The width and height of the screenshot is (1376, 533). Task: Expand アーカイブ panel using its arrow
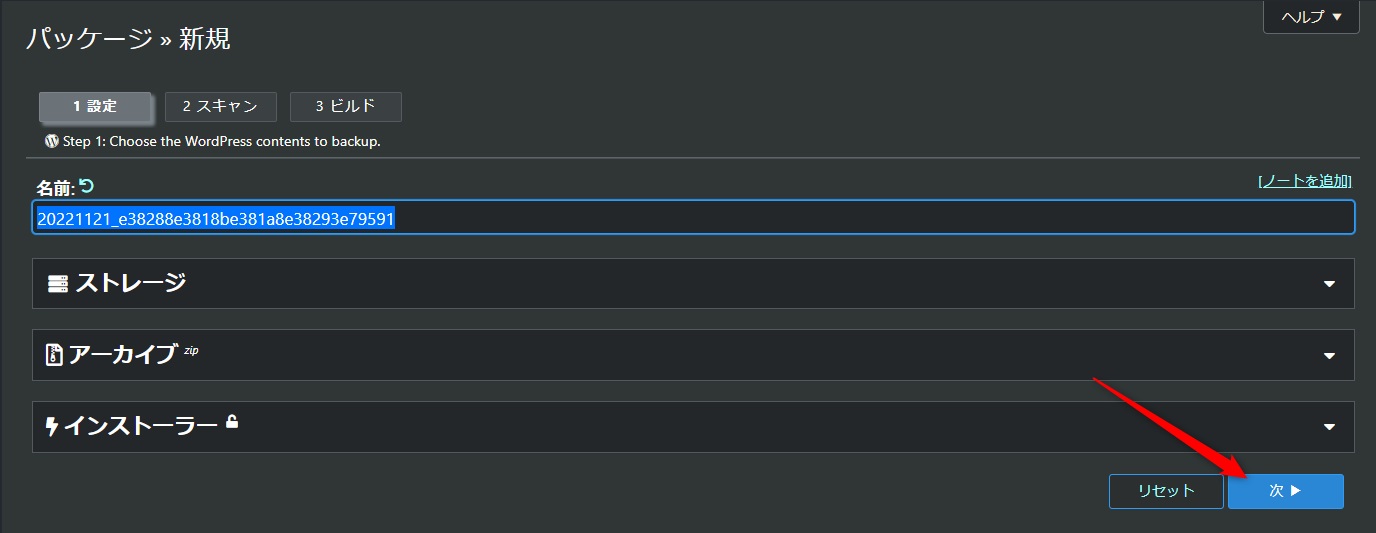1329,356
